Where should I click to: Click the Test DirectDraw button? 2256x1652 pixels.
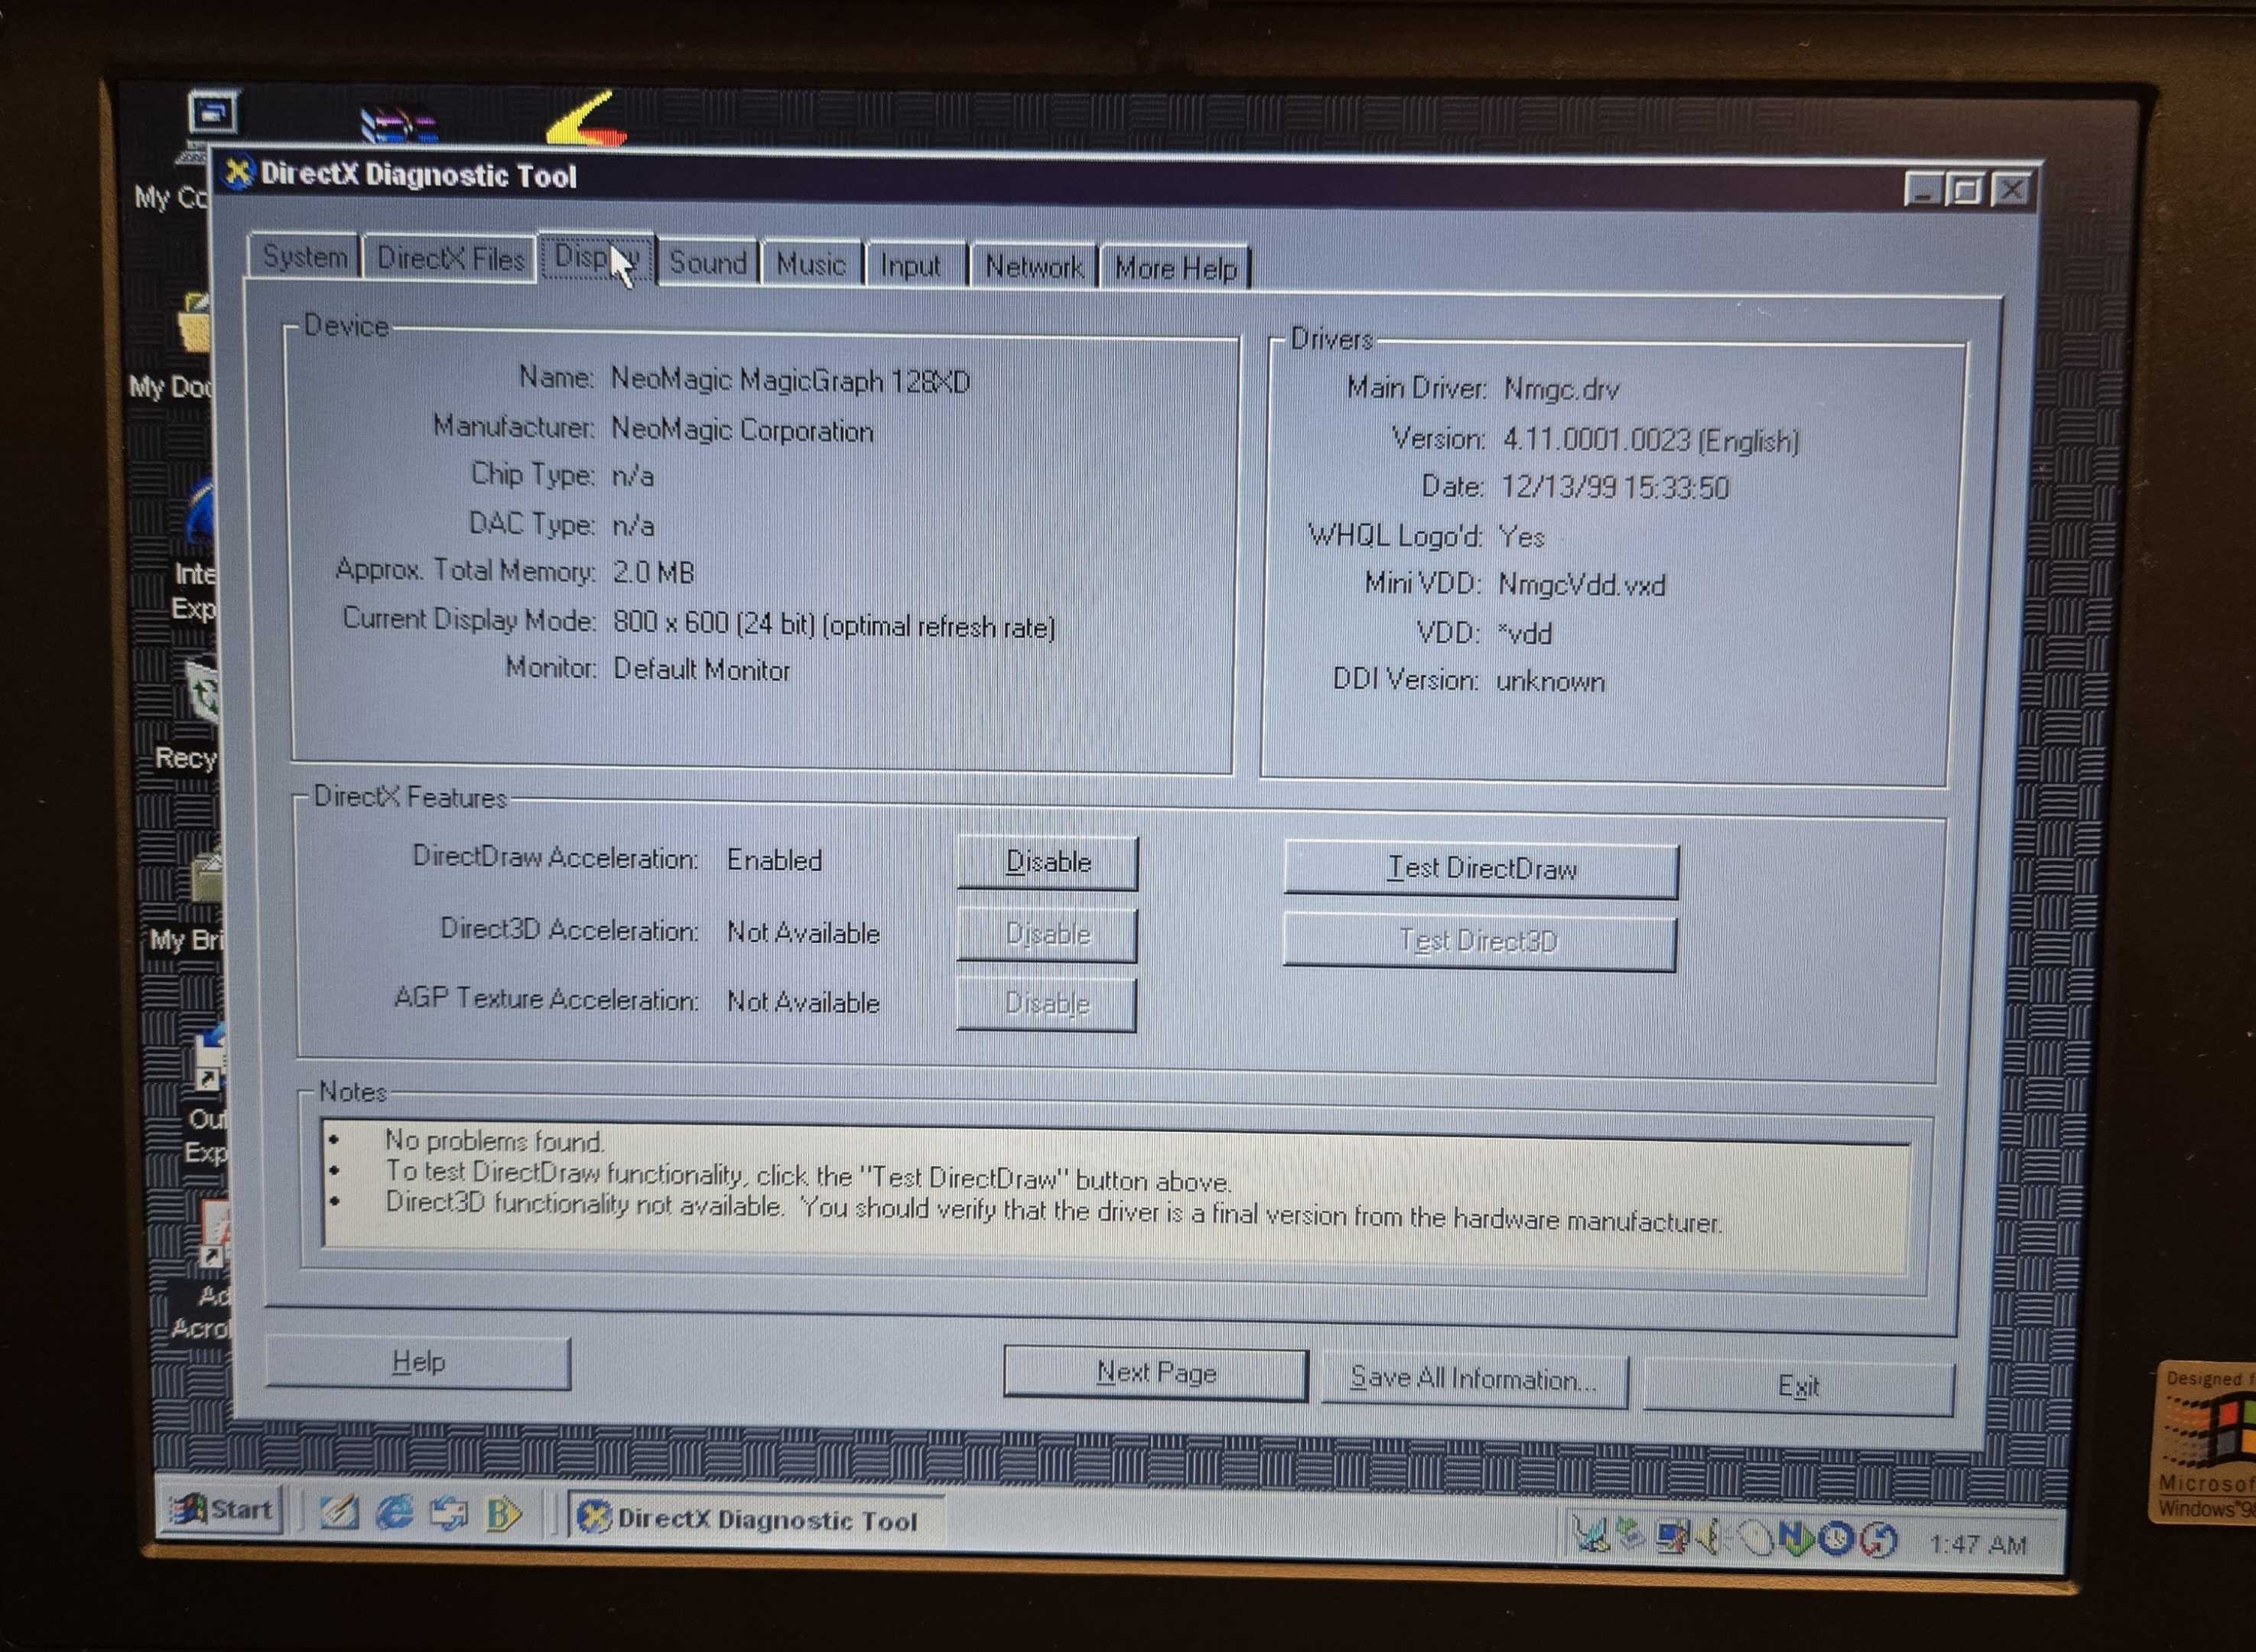click(x=1481, y=869)
